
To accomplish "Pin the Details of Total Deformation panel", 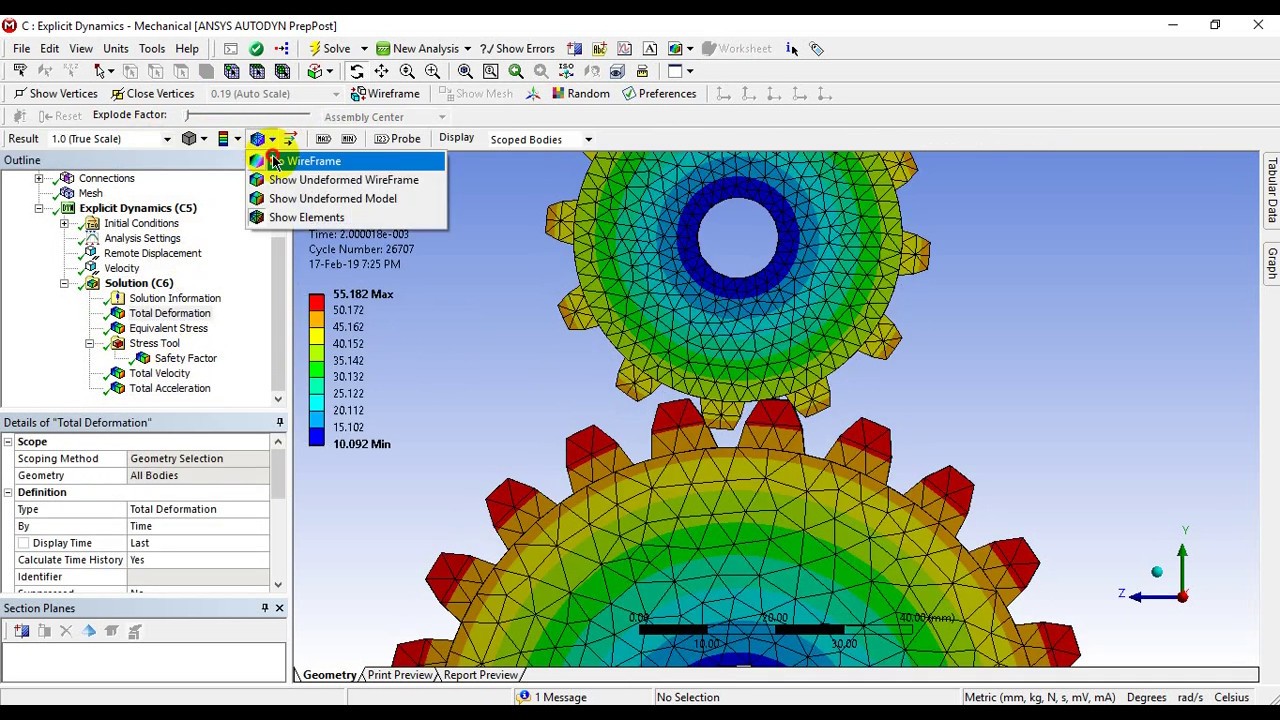I will 279,423.
